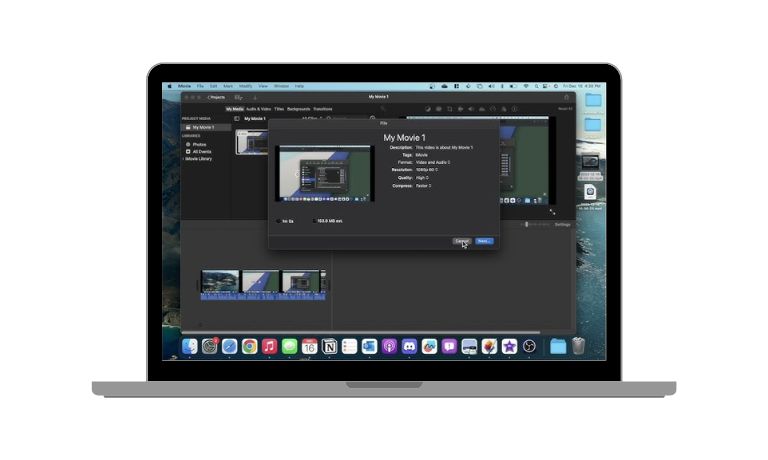Switch to the Transitions tab
This screenshot has height=460, width=768.
click(x=323, y=108)
